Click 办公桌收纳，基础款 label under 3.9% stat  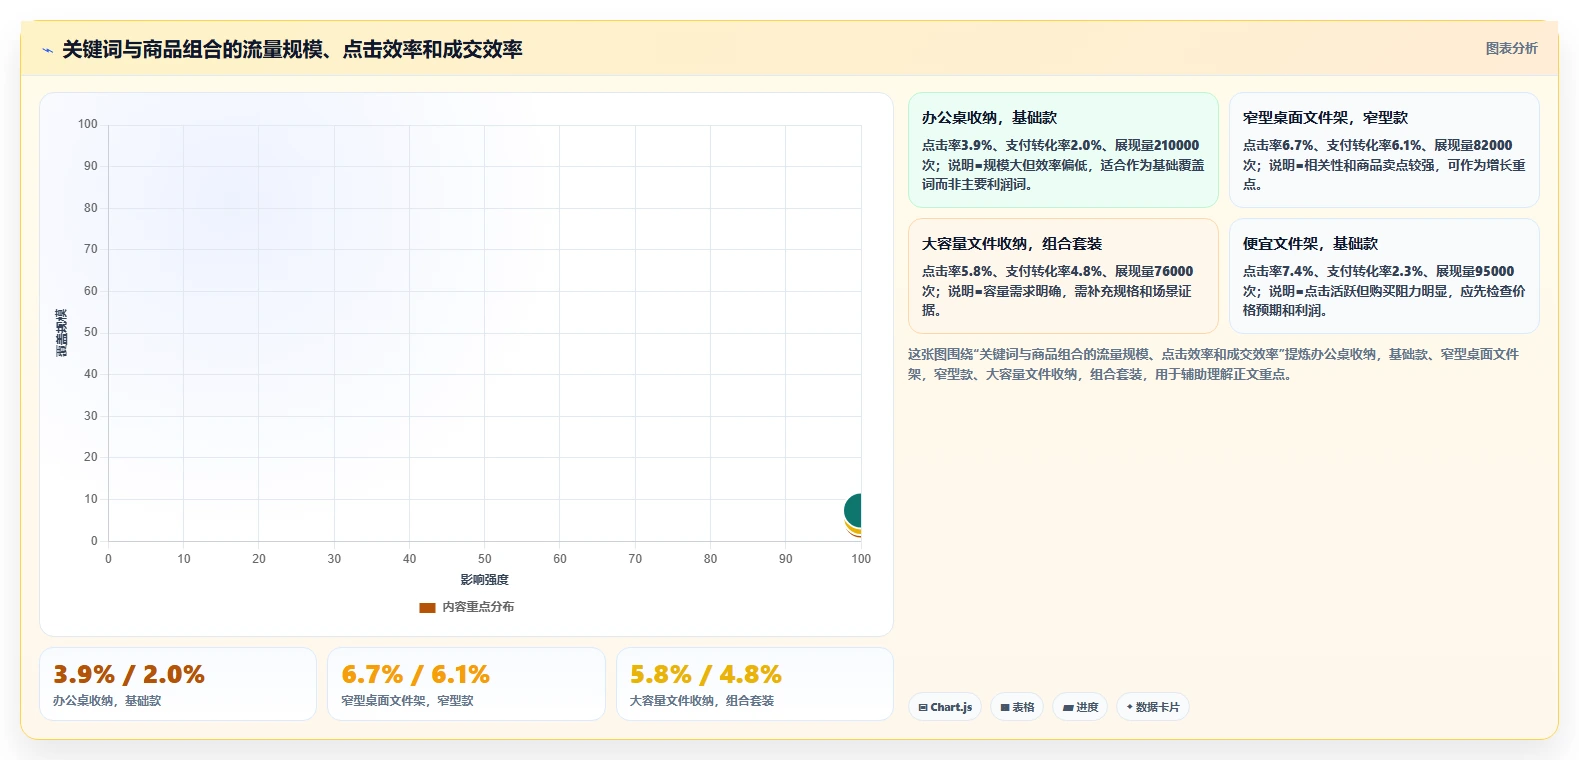(107, 701)
